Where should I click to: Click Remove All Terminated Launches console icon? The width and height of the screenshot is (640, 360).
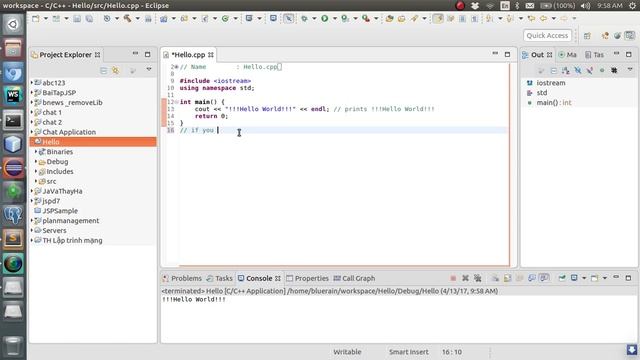pyautogui.click(x=478, y=278)
